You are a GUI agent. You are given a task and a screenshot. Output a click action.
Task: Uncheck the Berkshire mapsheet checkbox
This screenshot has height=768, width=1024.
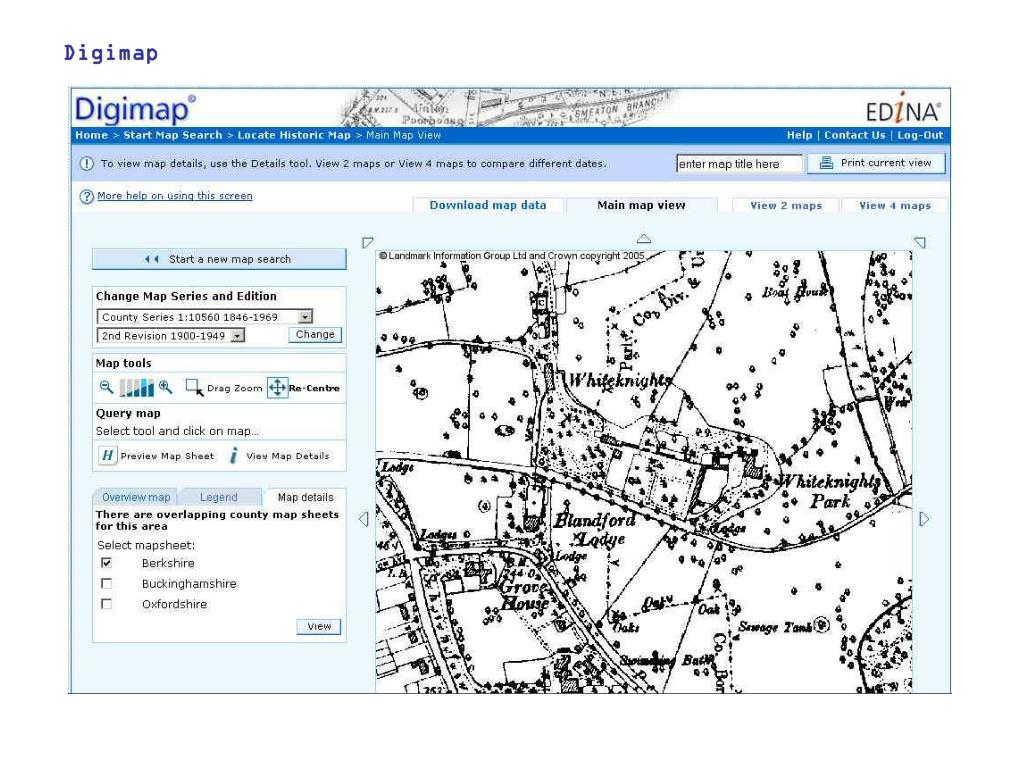[106, 562]
